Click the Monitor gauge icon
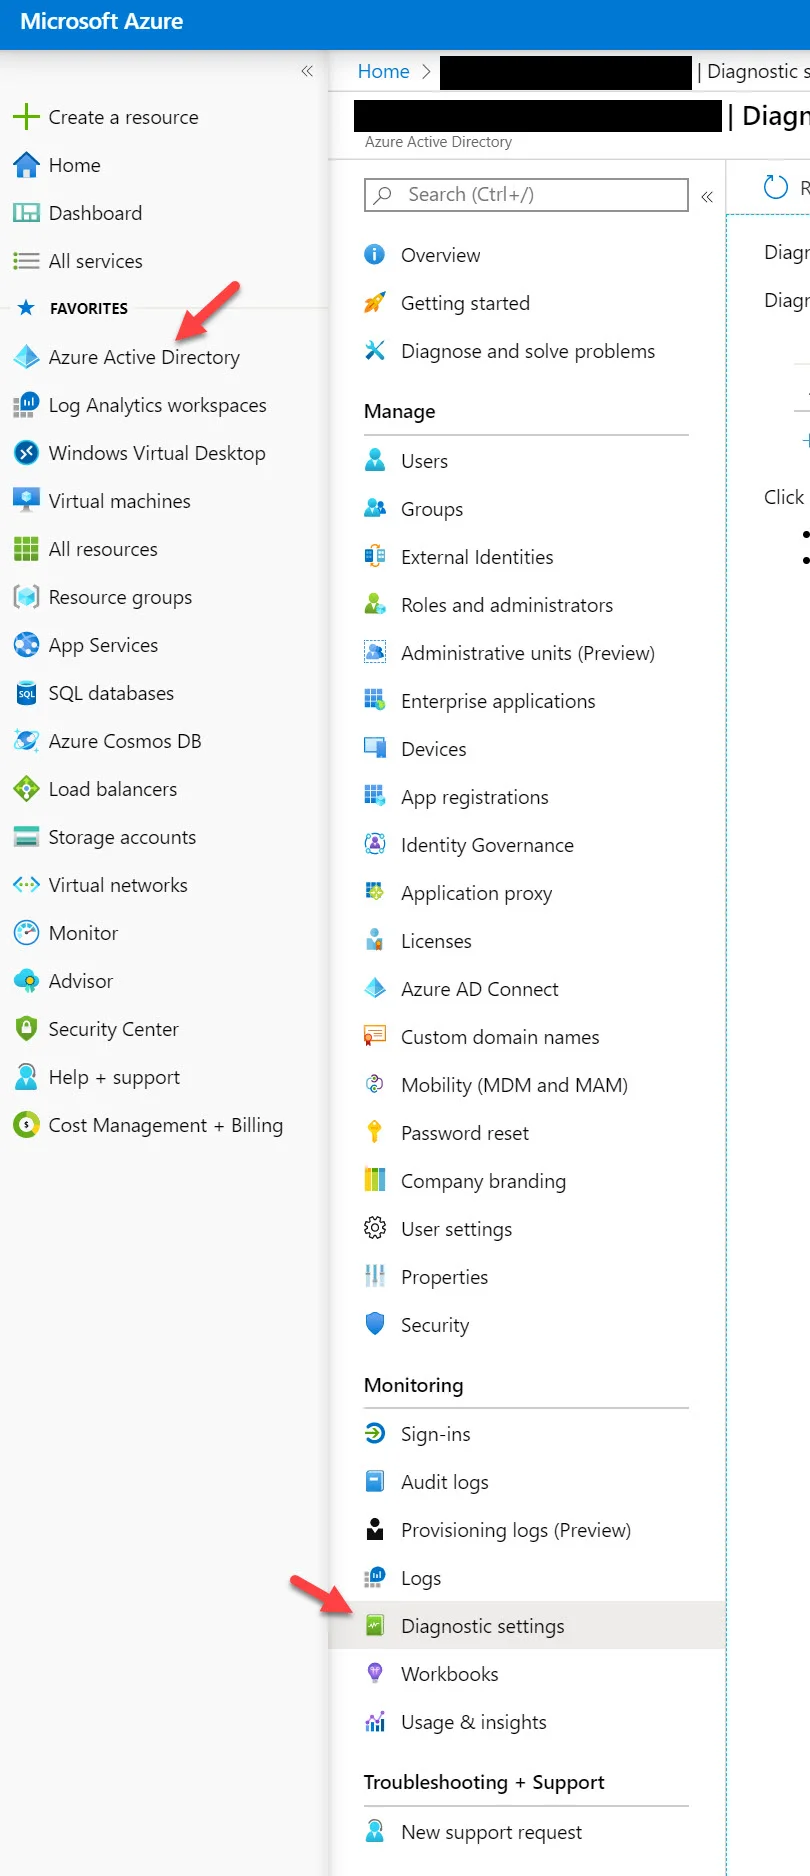Viewport: 810px width, 1876px height. (26, 933)
